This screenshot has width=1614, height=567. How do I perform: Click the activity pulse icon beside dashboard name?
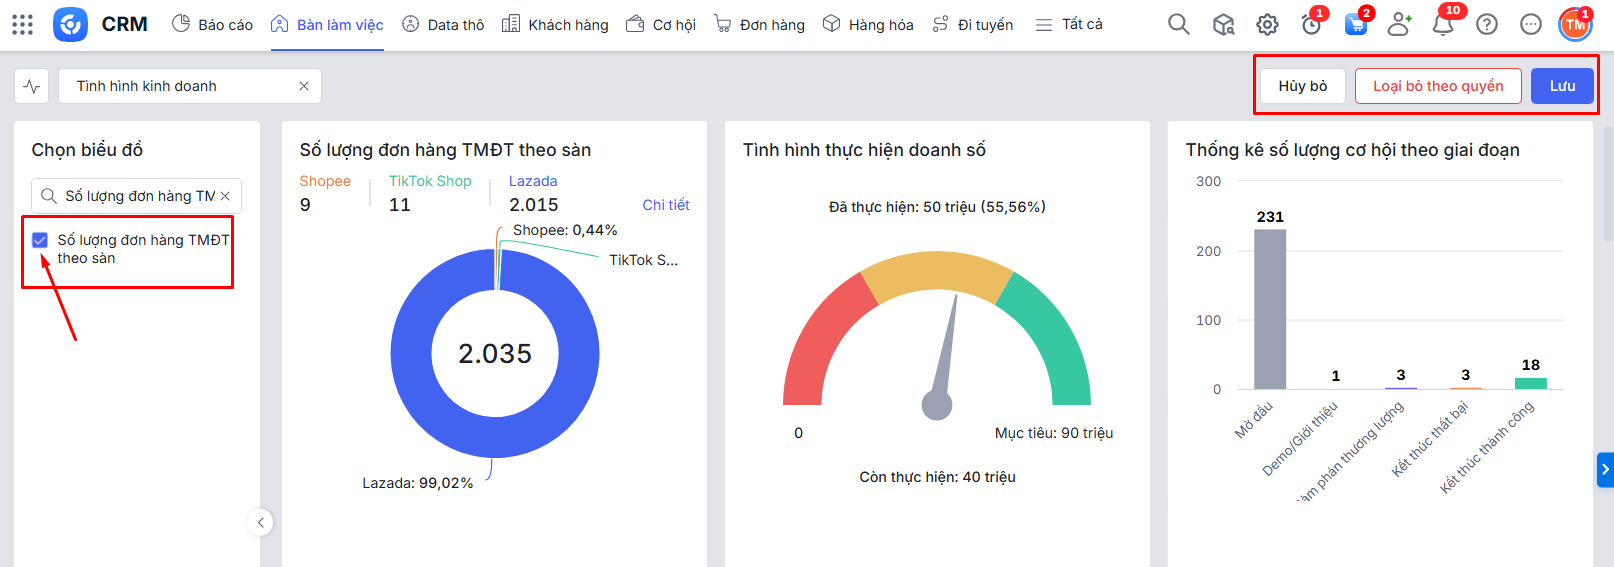[x=32, y=86]
